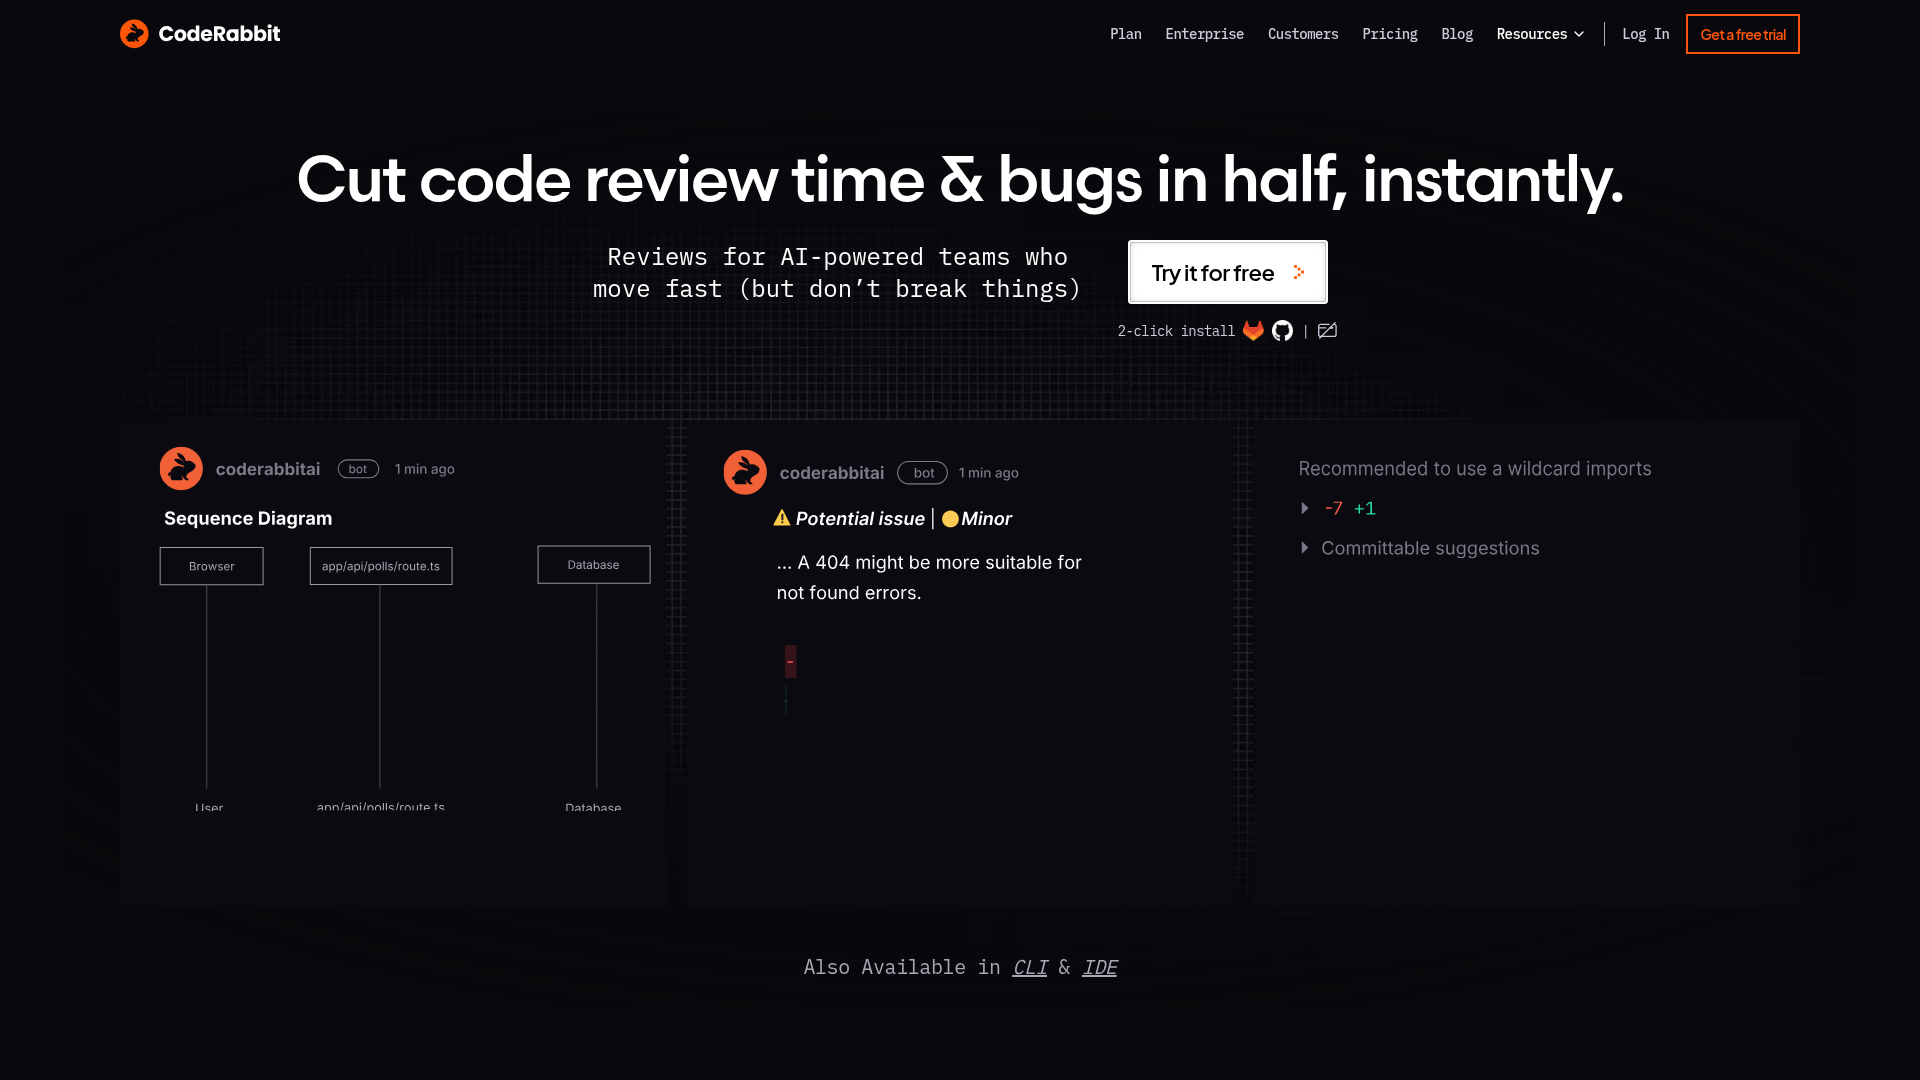Screen dimensions: 1920x1080
Task: Open Customers in navigation
Action: 1303,34
